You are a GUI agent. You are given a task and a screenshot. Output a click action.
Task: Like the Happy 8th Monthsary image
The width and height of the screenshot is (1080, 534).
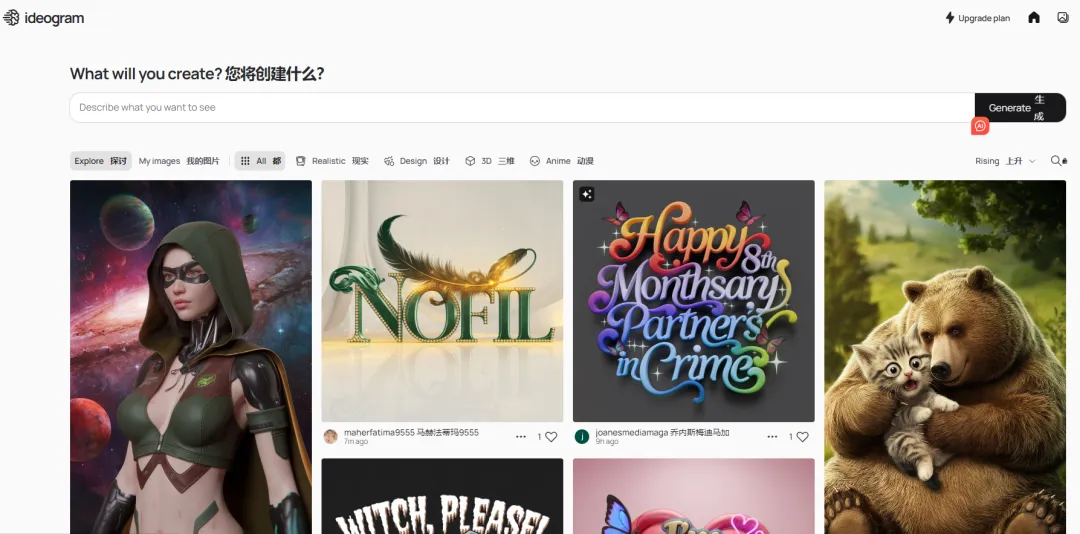802,437
